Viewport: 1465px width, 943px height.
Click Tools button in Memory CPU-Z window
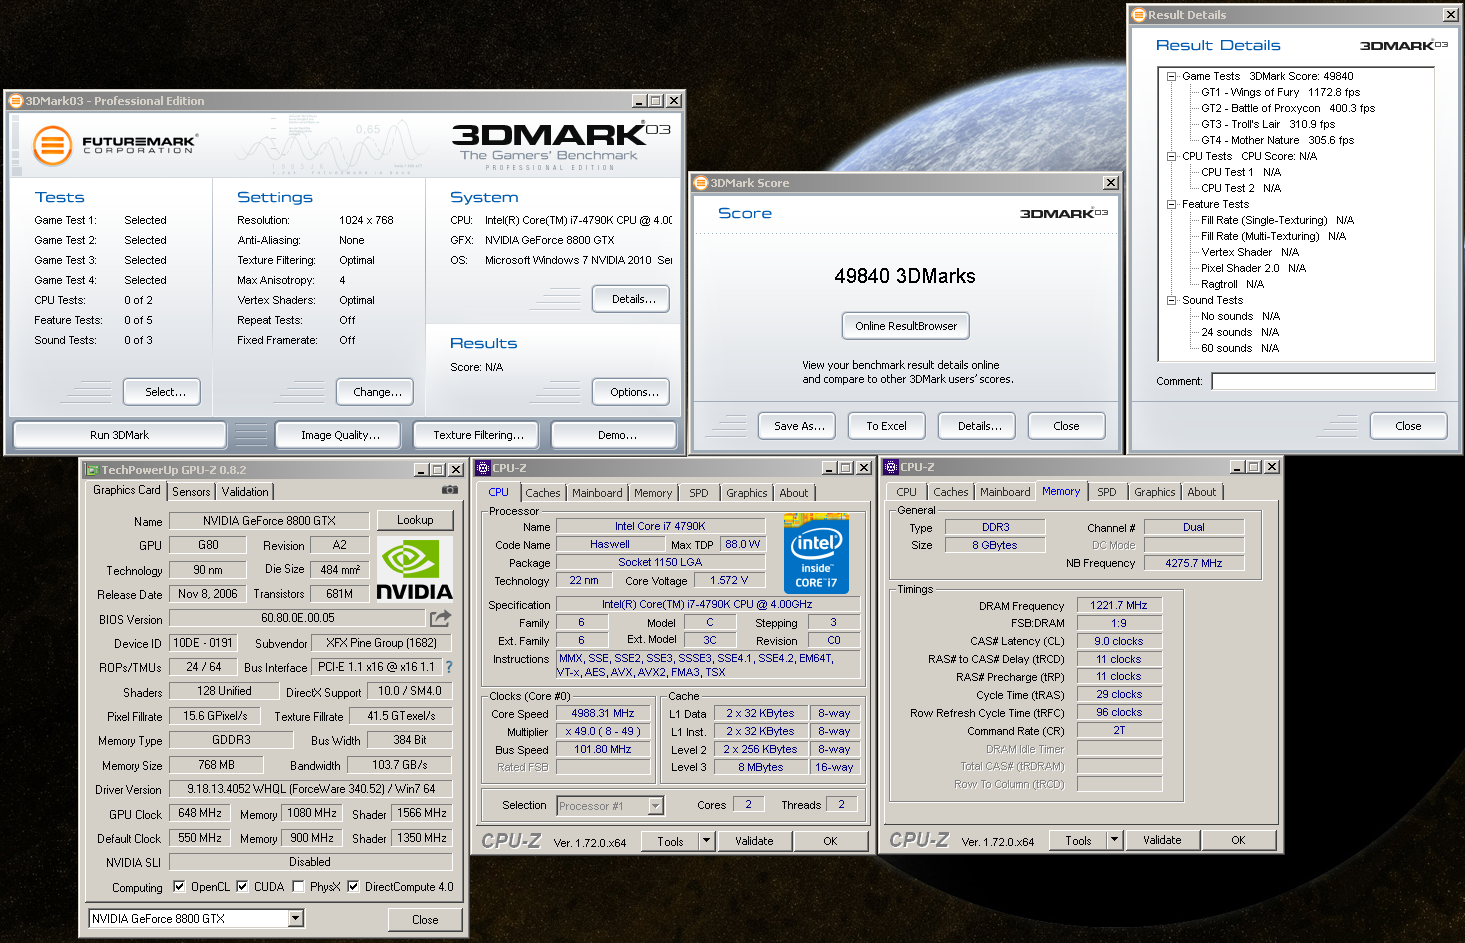point(1078,840)
